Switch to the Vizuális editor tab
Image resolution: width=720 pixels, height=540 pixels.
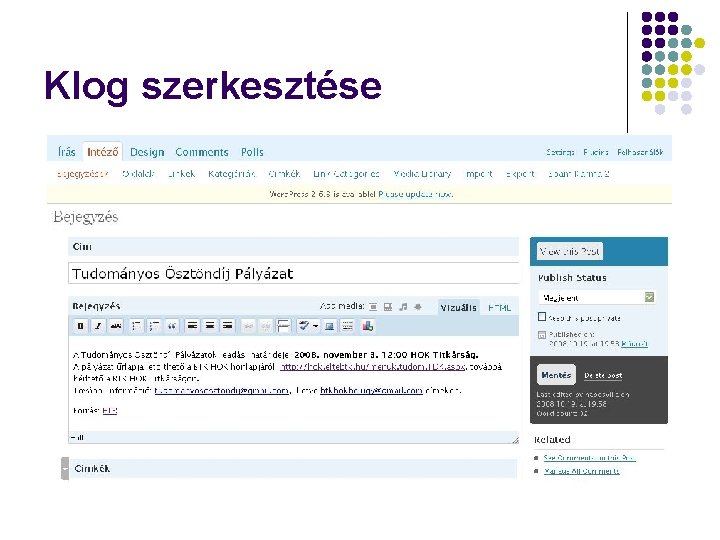click(x=458, y=308)
